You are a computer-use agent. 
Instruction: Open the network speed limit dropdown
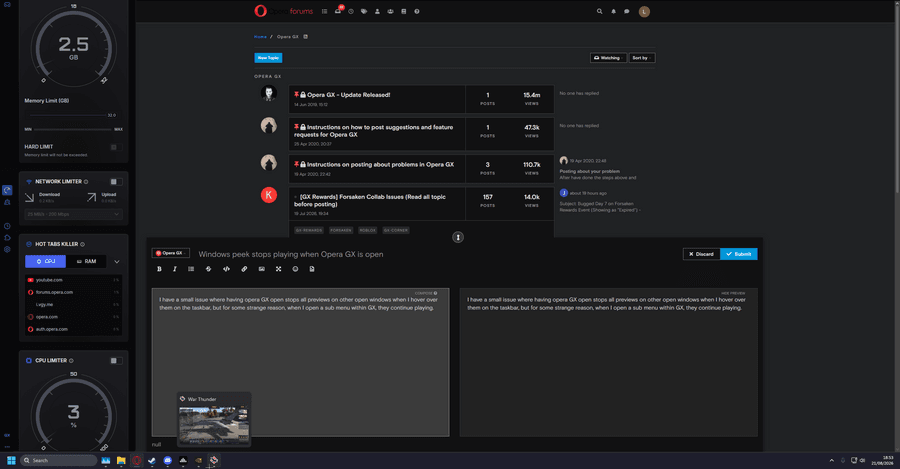pyautogui.click(x=73, y=214)
